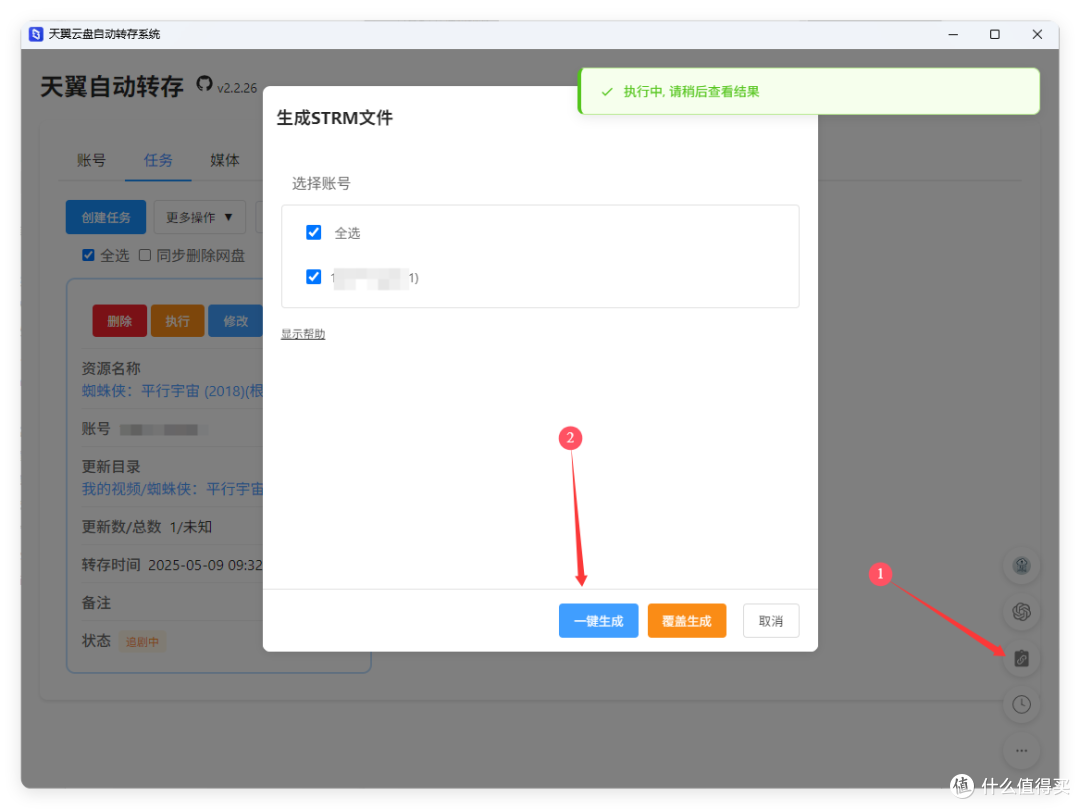Open the 显示帮助 link
Screen dimensions: 1080x809
pos(302,334)
